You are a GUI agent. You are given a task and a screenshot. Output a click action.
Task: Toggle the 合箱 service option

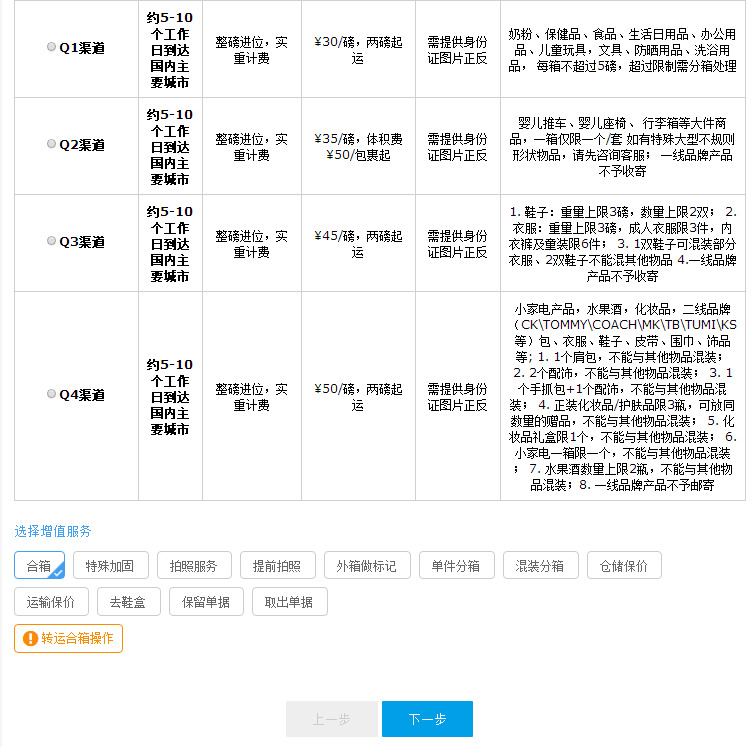coord(39,565)
